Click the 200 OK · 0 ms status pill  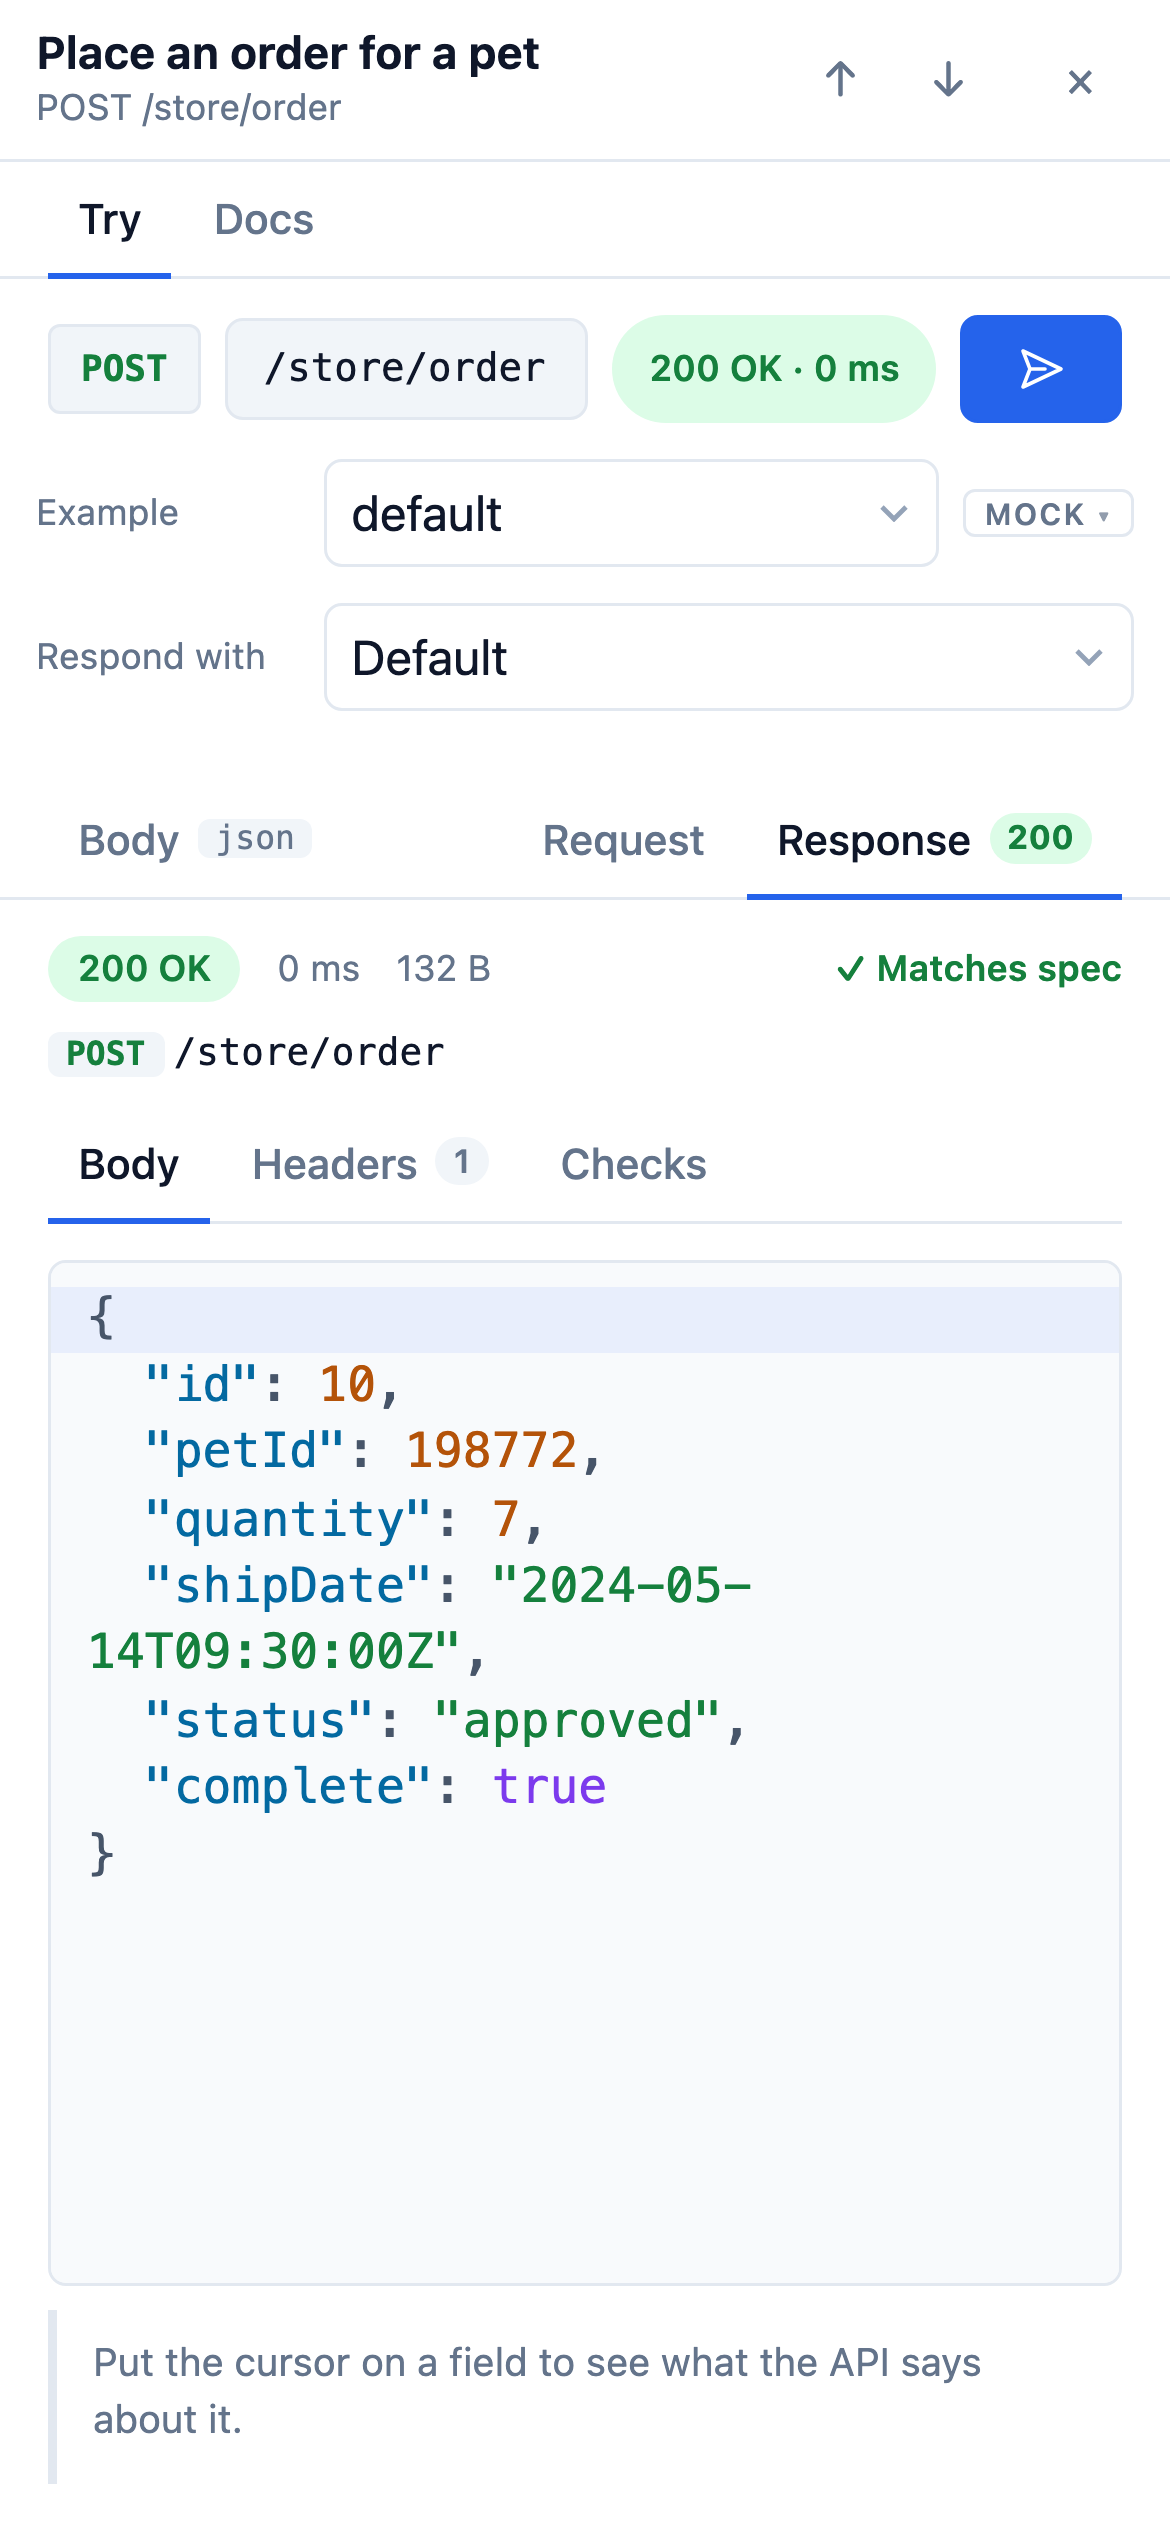coord(774,369)
